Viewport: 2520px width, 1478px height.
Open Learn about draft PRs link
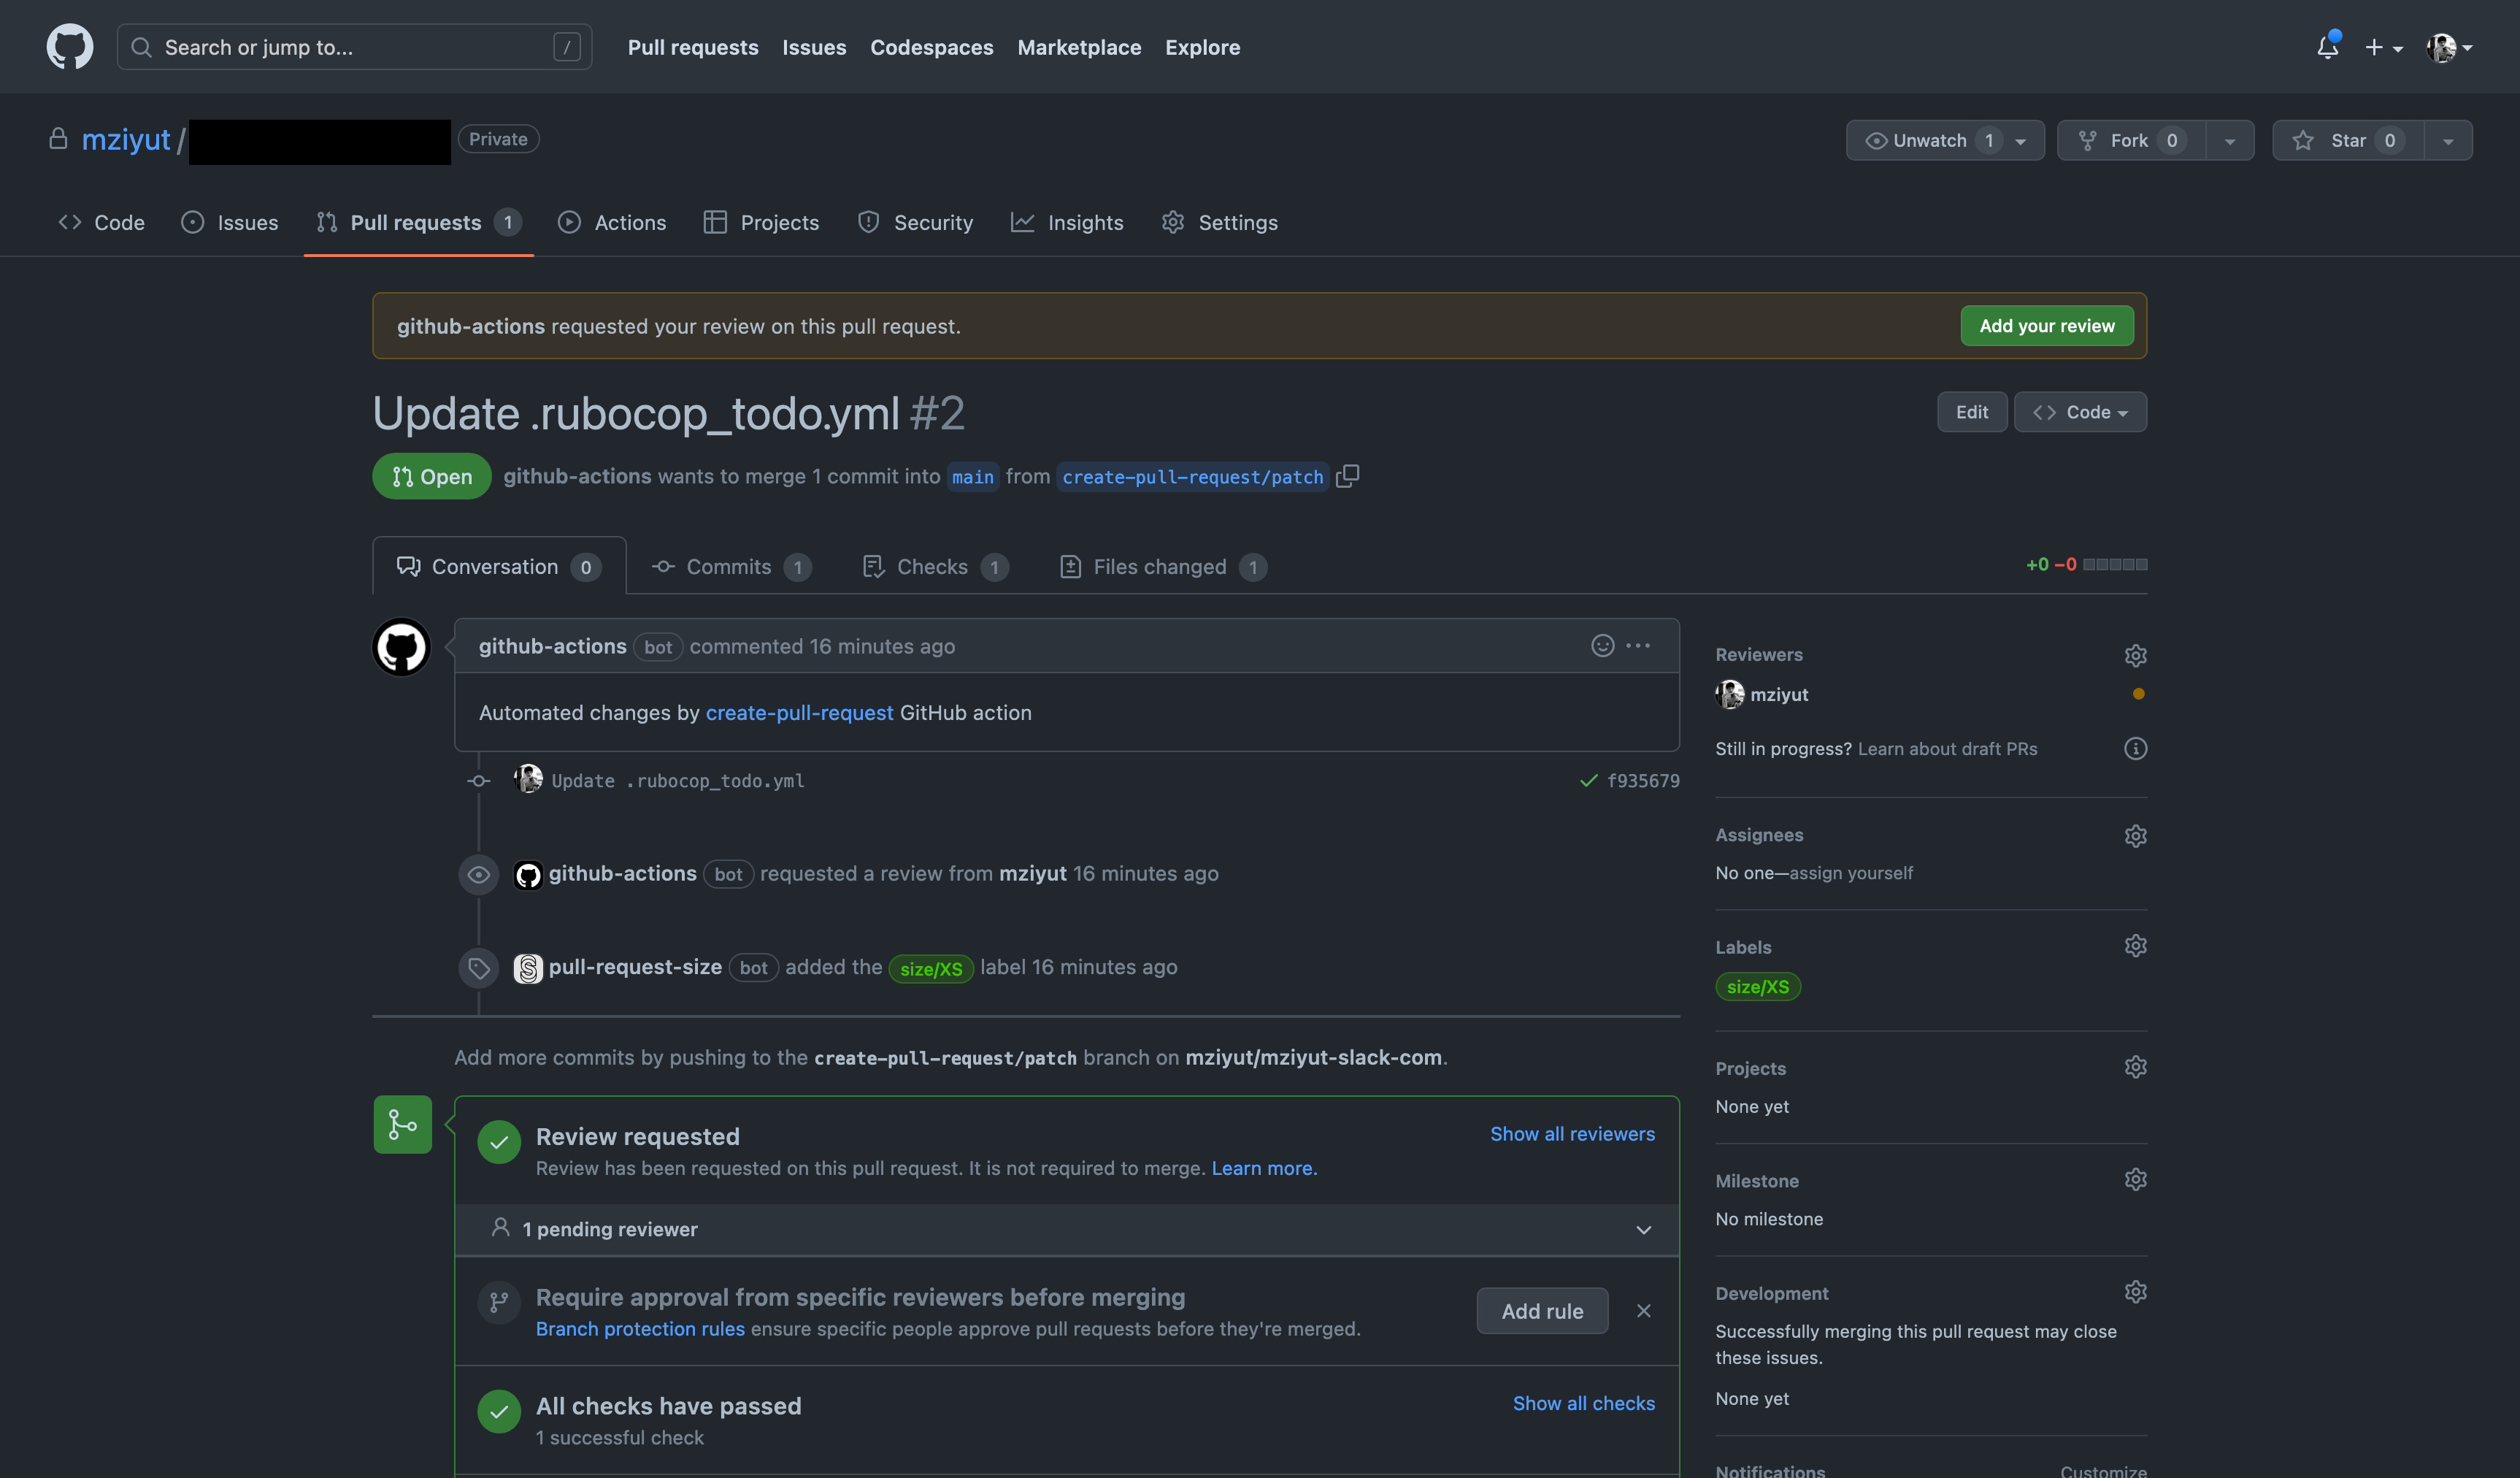(1947, 749)
